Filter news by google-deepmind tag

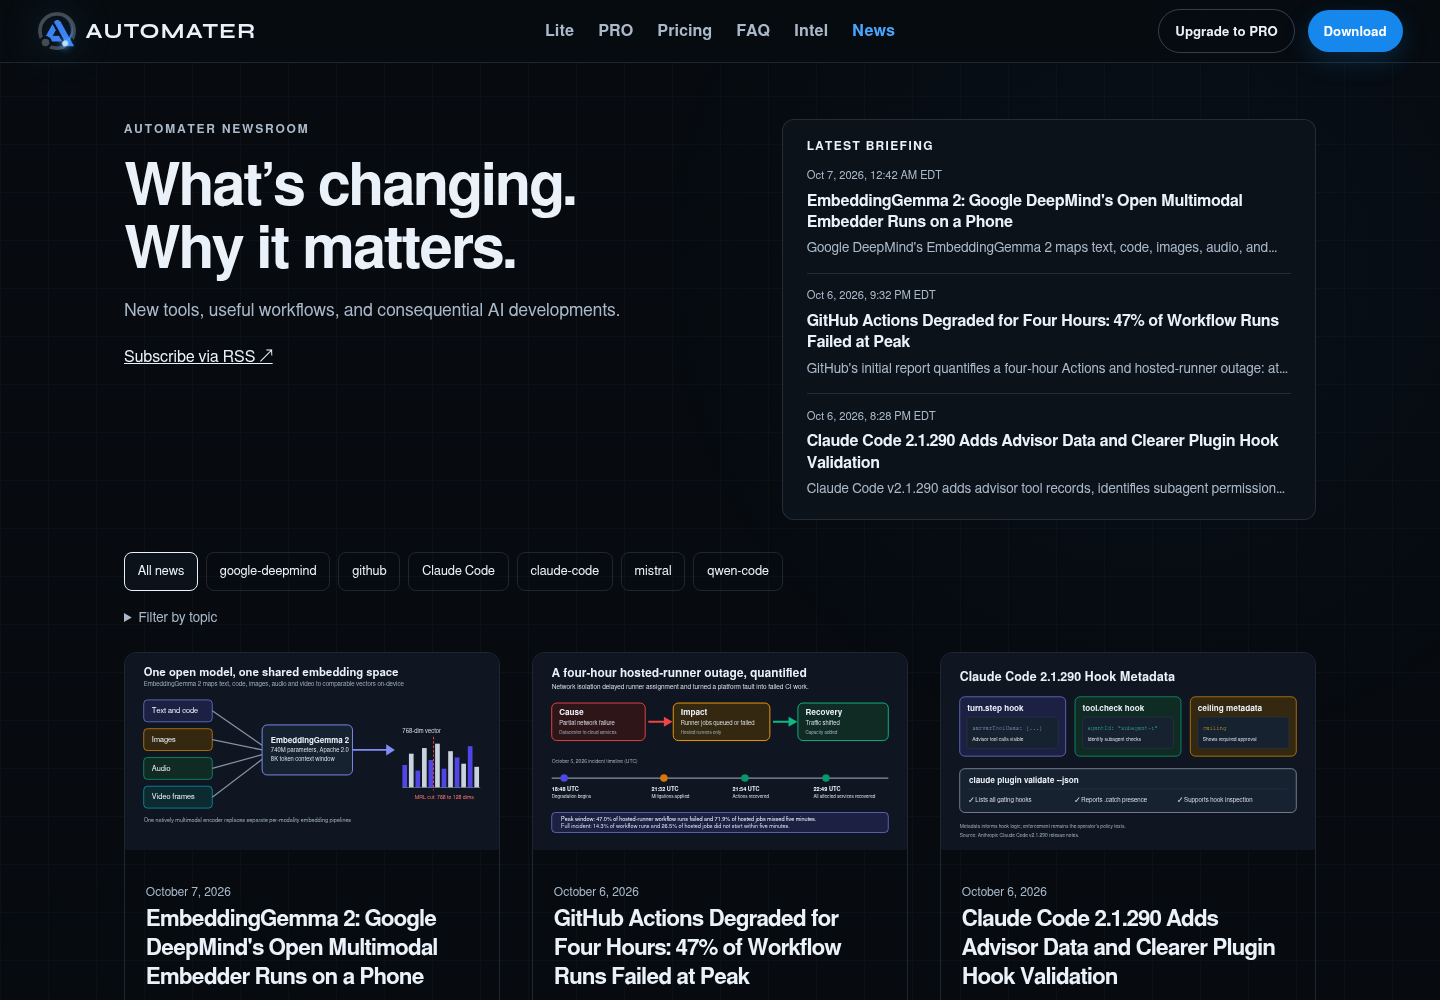click(x=268, y=571)
